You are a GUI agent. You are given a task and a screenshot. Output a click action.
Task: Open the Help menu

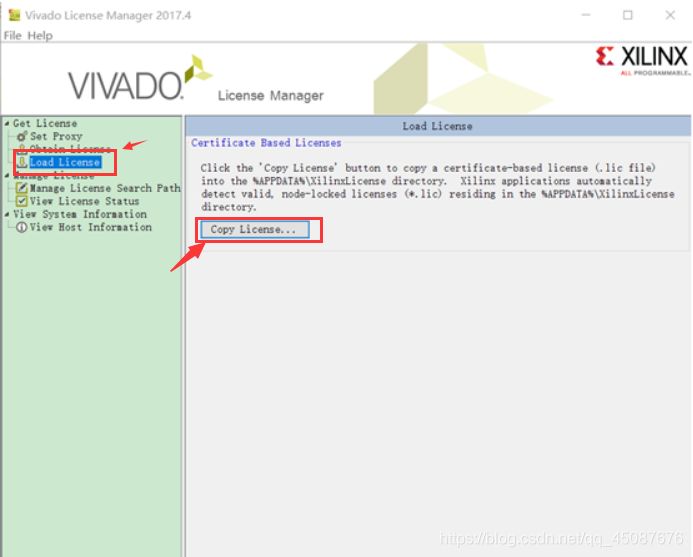tap(40, 35)
